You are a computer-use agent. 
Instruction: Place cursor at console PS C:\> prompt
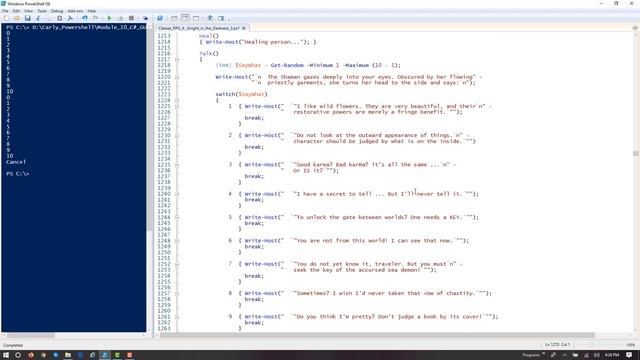[18, 173]
